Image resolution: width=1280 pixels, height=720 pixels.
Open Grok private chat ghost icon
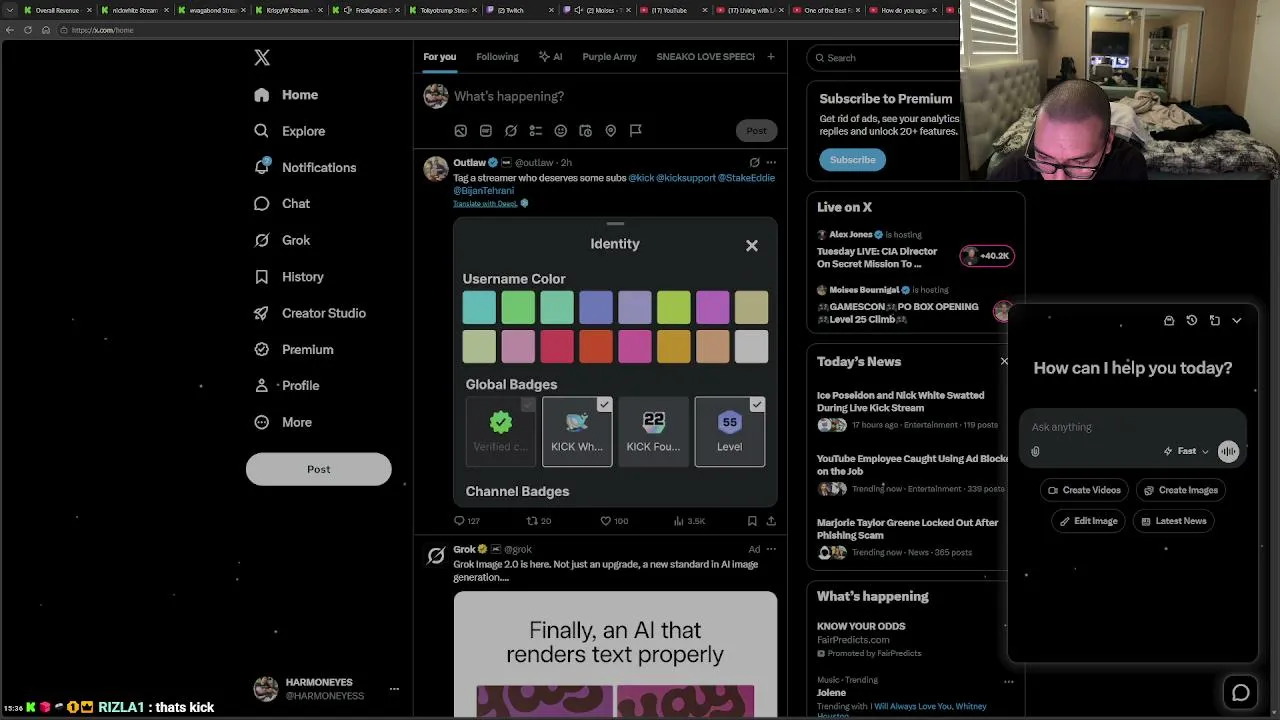pos(1169,321)
